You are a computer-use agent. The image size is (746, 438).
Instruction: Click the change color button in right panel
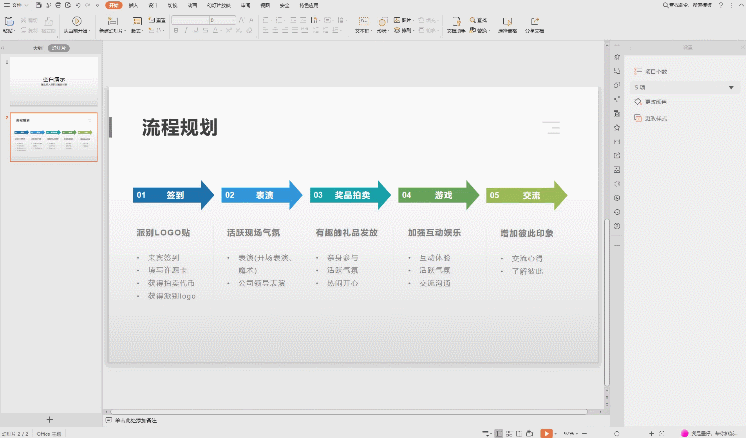tap(650, 102)
